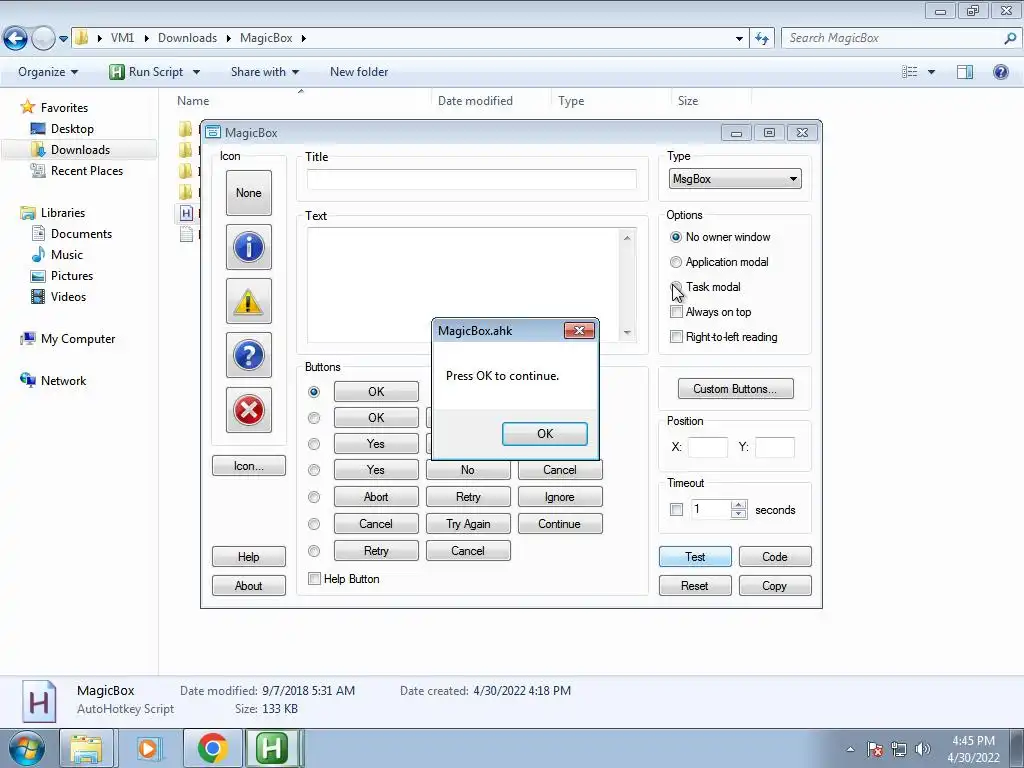Screen dimensions: 1024x768
Task: Open address bar history dropdown
Action: click(739, 39)
